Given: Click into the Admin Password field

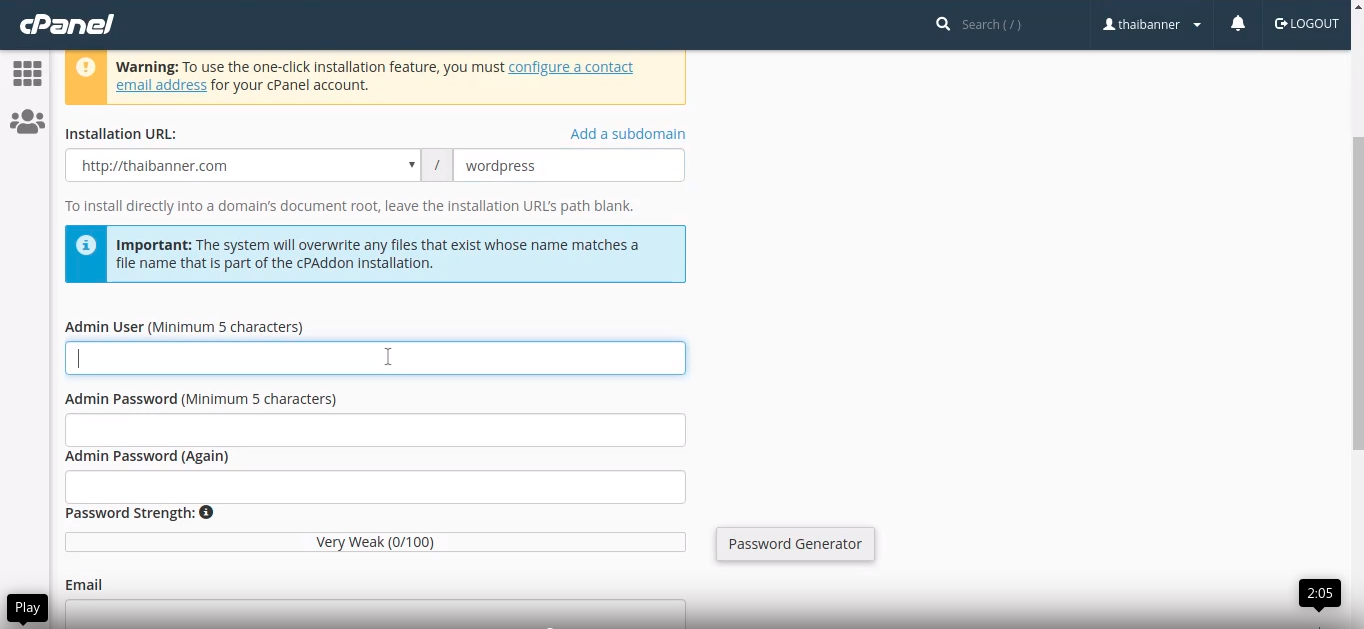Looking at the screenshot, I should (x=375, y=430).
